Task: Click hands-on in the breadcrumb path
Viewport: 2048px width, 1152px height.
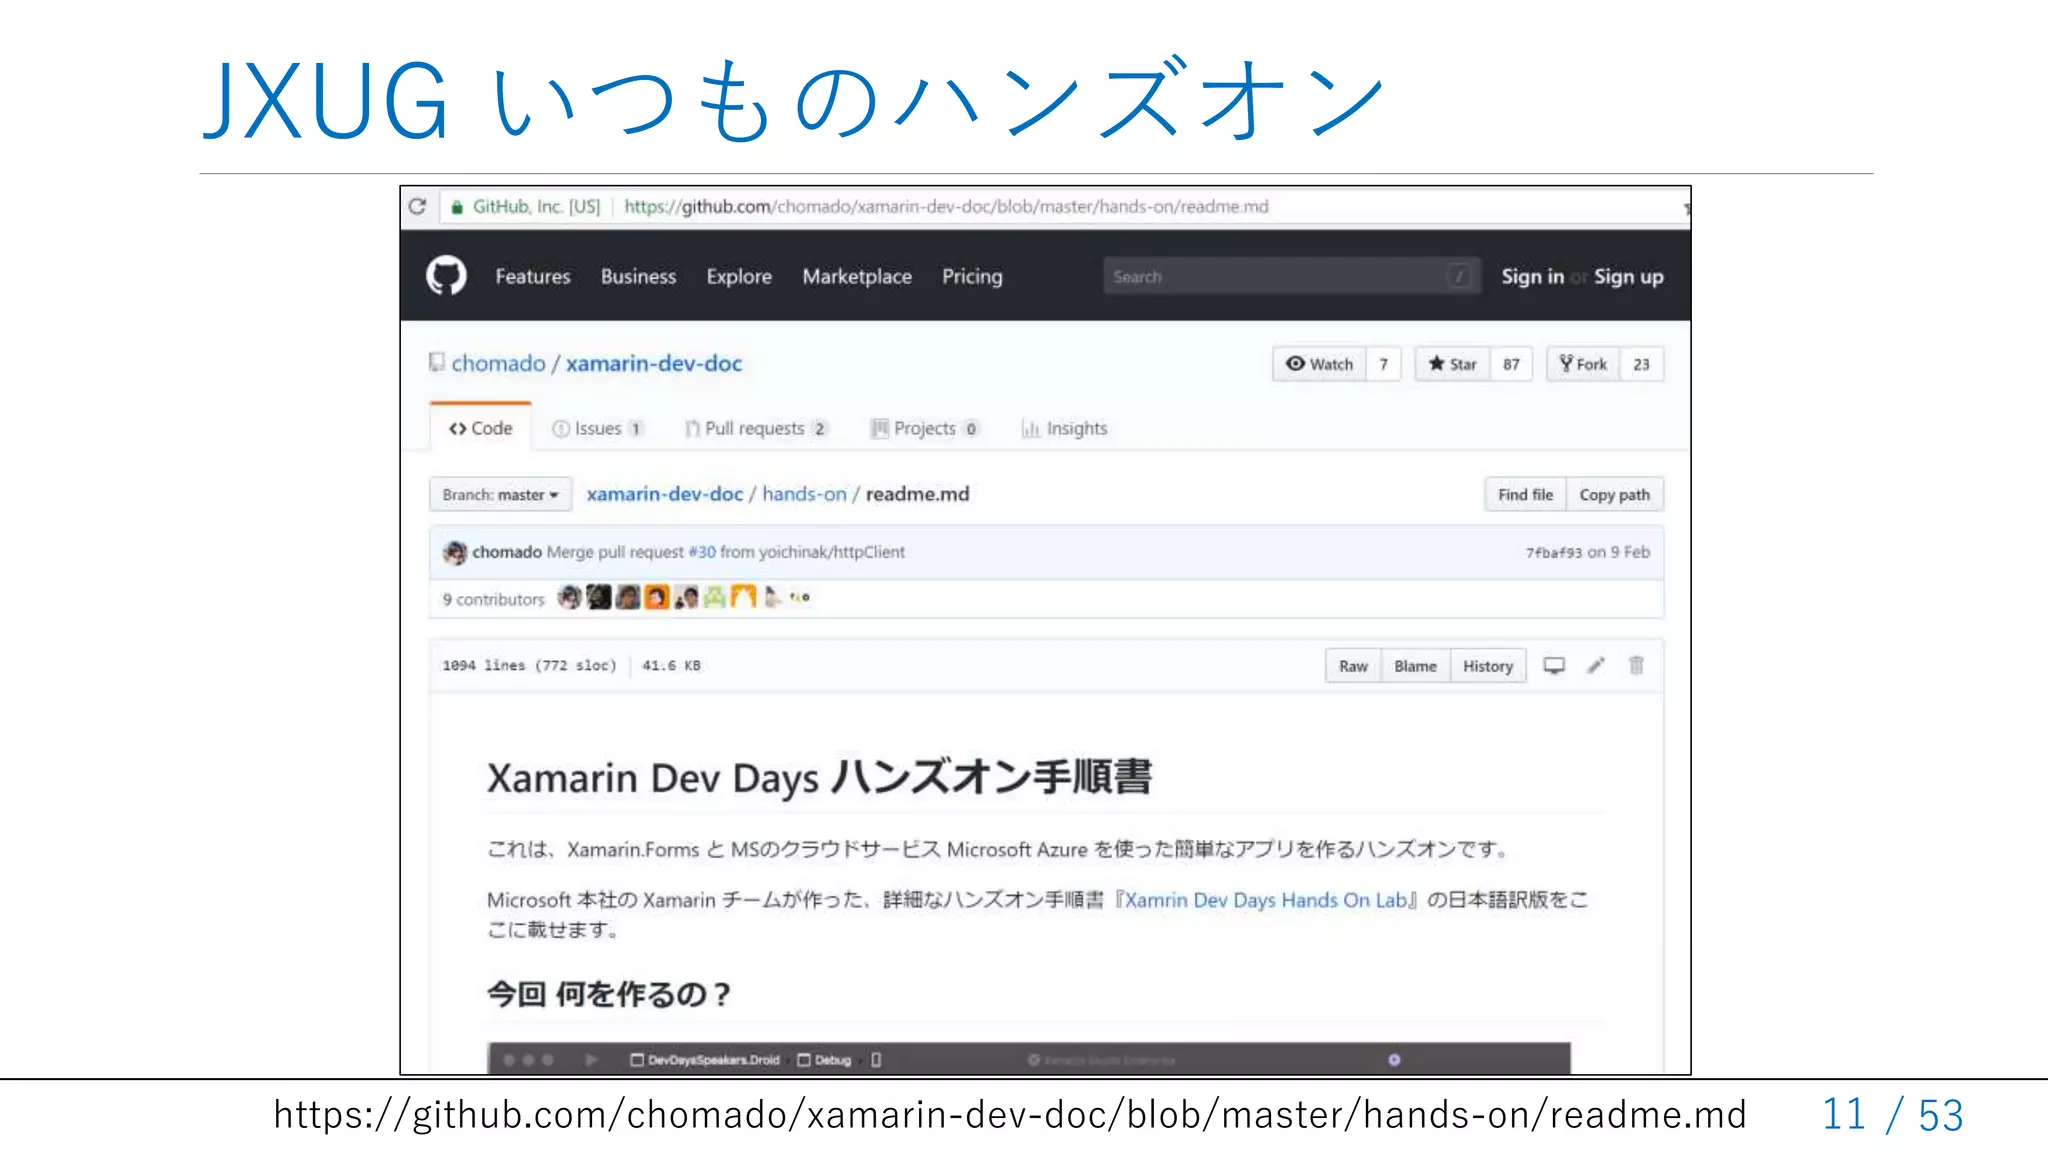Action: pyautogui.click(x=804, y=494)
